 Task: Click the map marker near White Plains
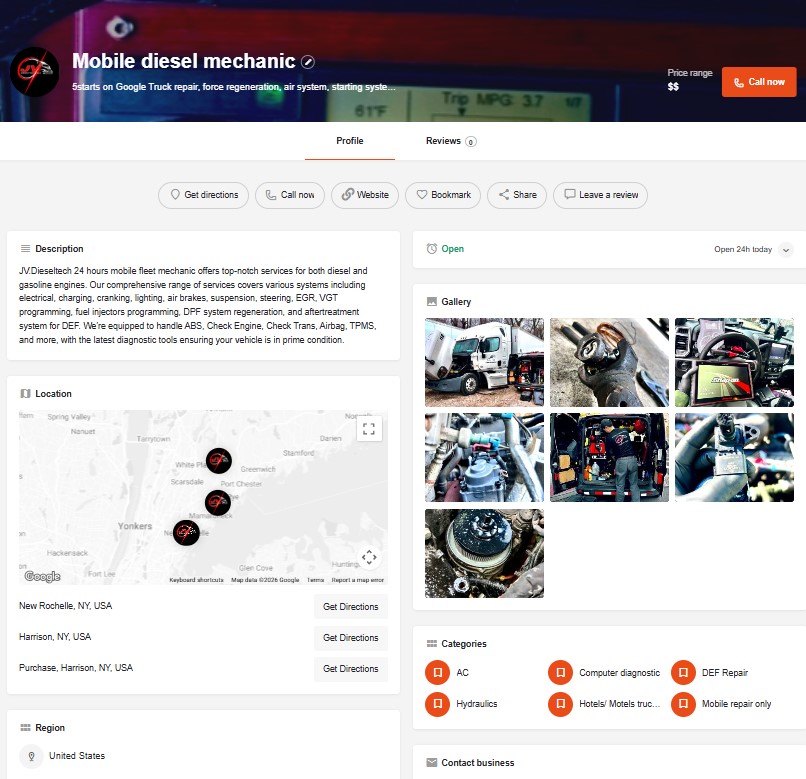(x=218, y=460)
